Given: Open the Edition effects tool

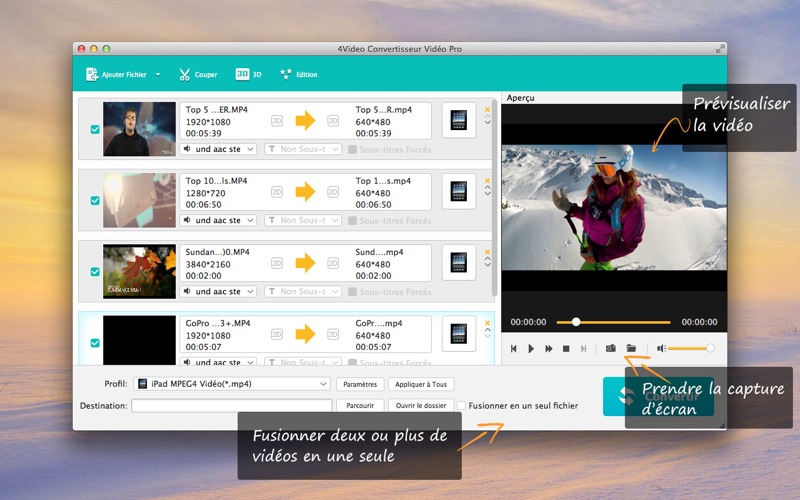Looking at the screenshot, I should [x=298, y=74].
